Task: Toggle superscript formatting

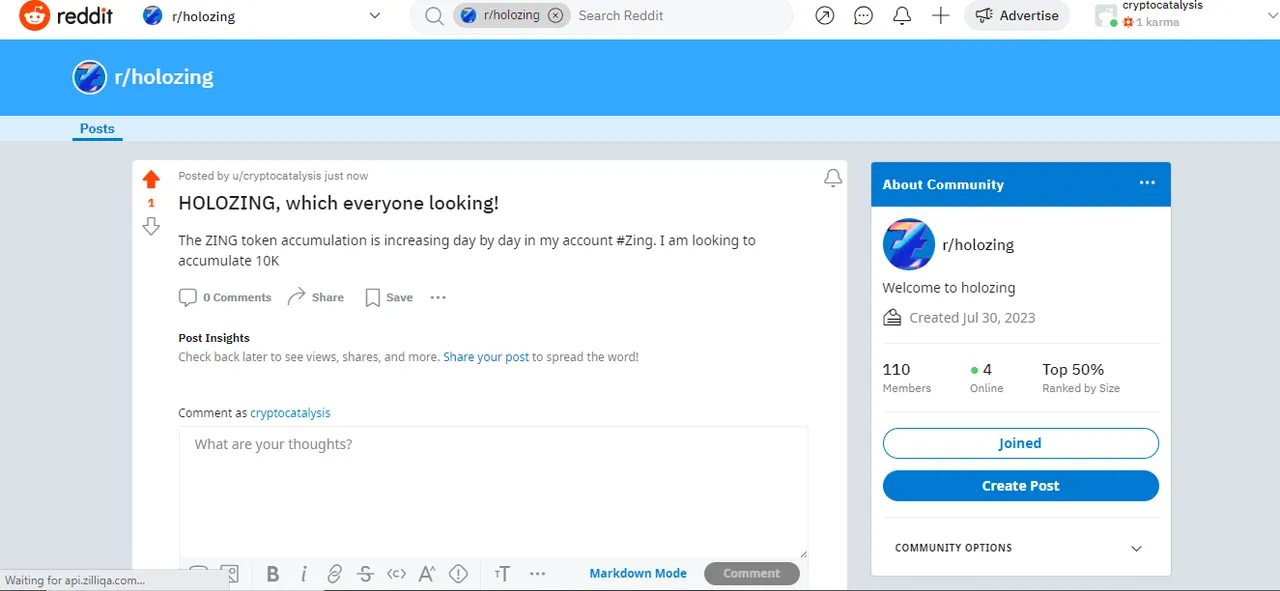Action: click(427, 574)
